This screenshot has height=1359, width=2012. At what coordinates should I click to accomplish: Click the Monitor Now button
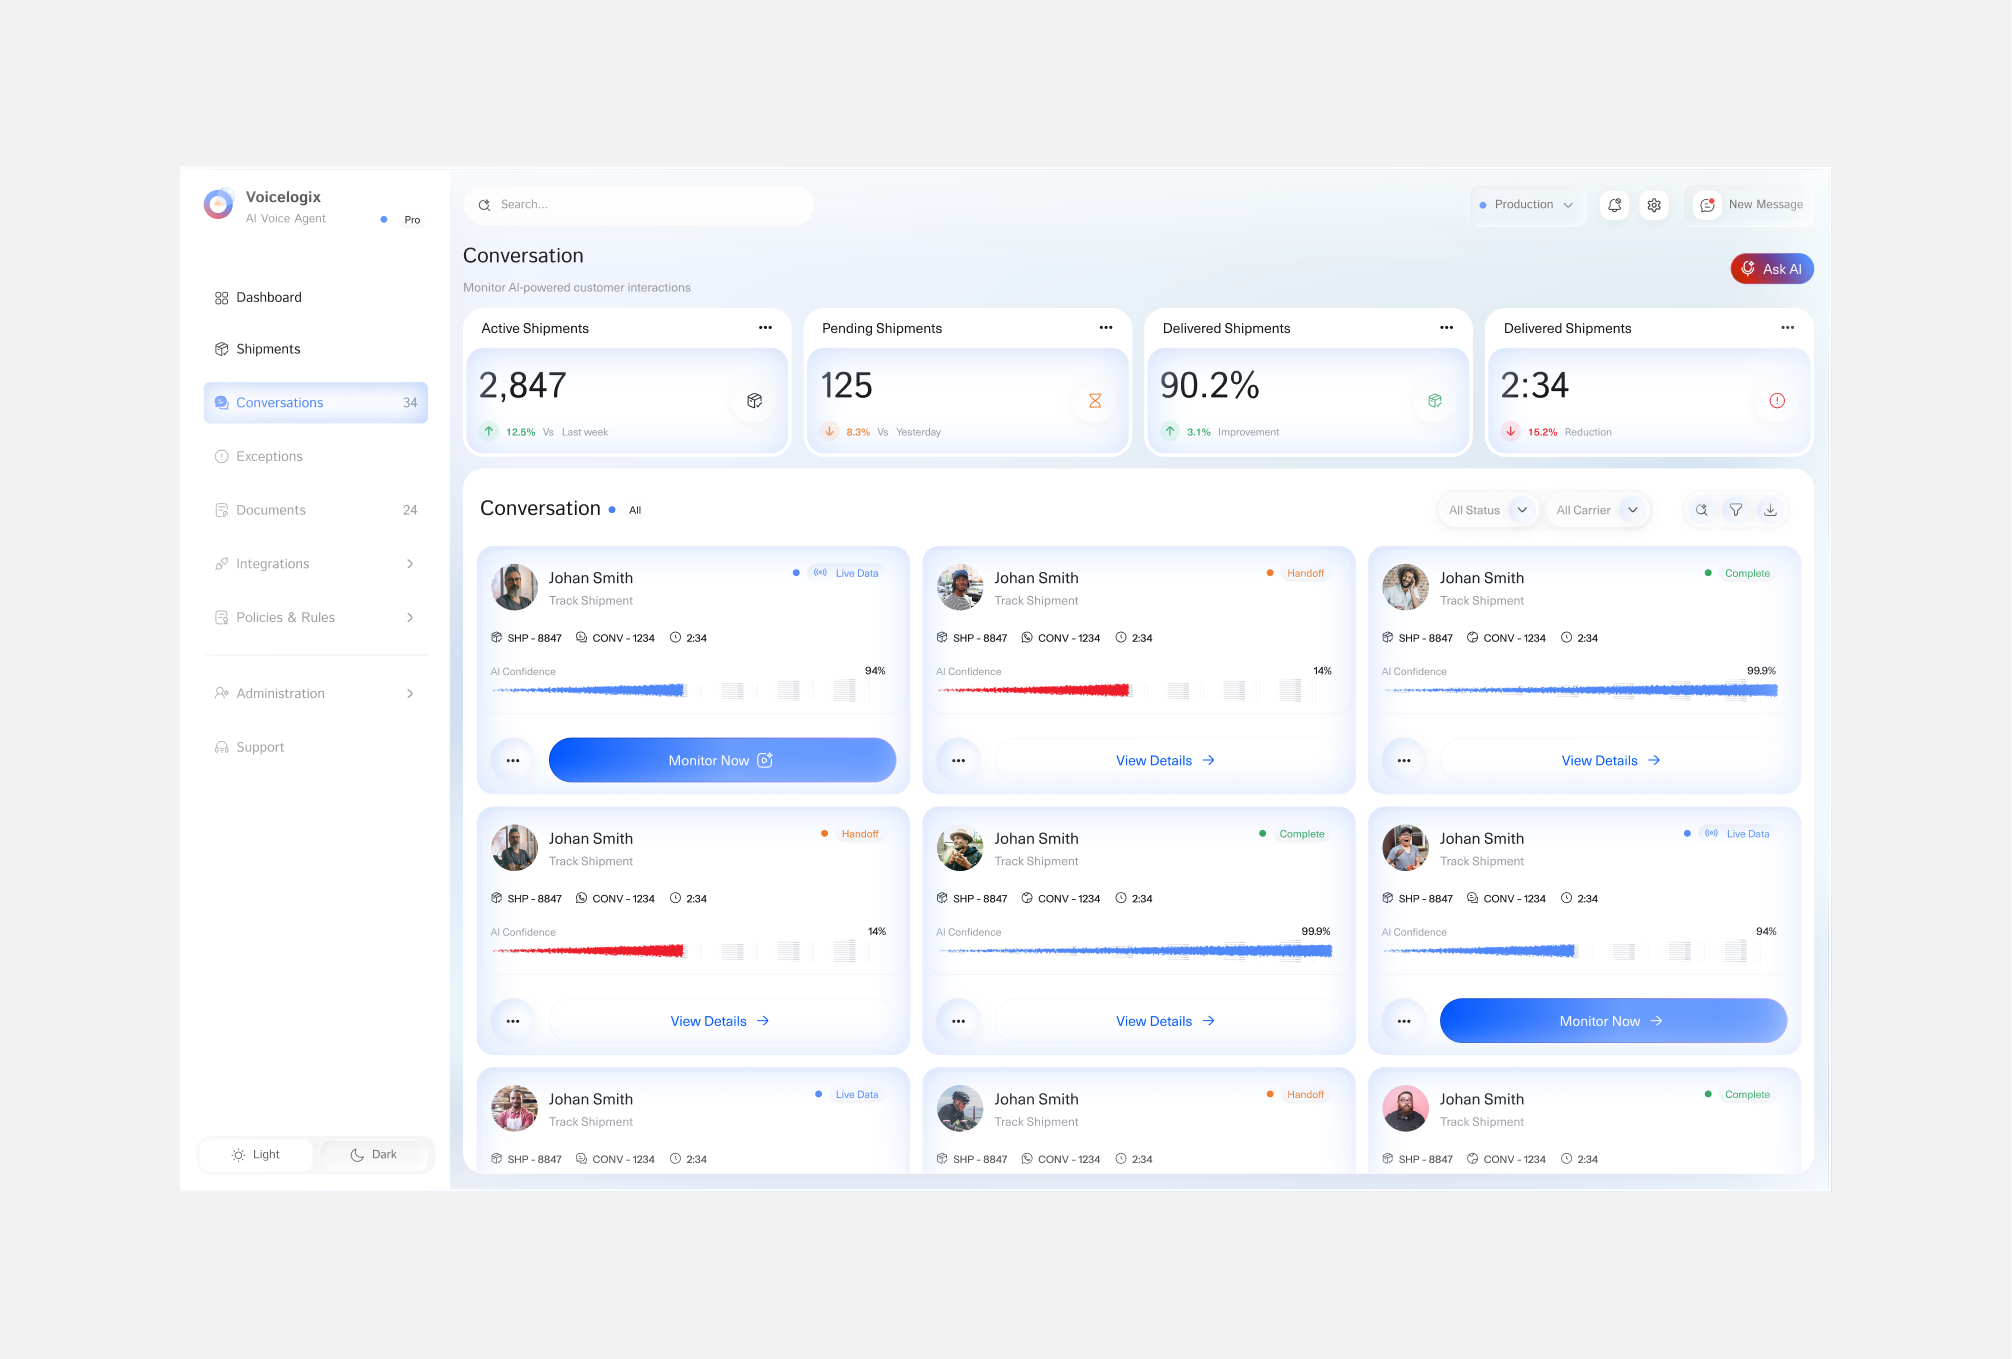[722, 760]
